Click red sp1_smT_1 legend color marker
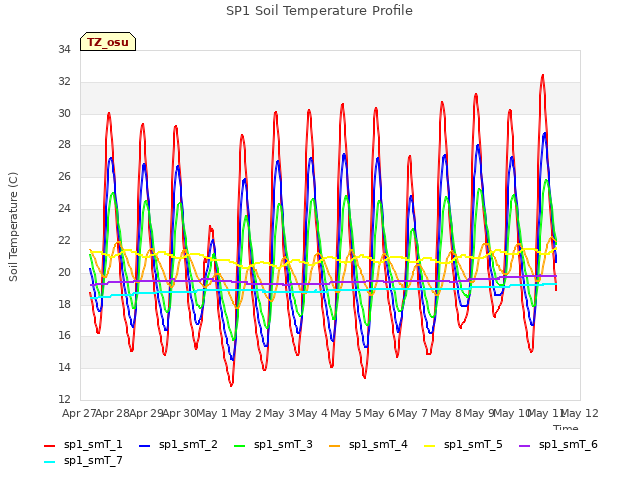 click(x=49, y=446)
